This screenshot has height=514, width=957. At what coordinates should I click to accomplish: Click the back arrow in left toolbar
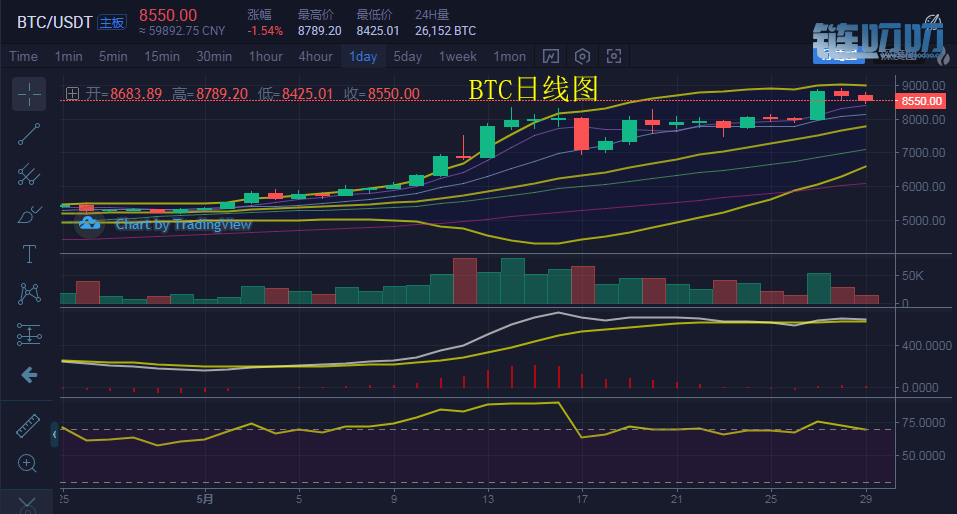[x=29, y=375]
